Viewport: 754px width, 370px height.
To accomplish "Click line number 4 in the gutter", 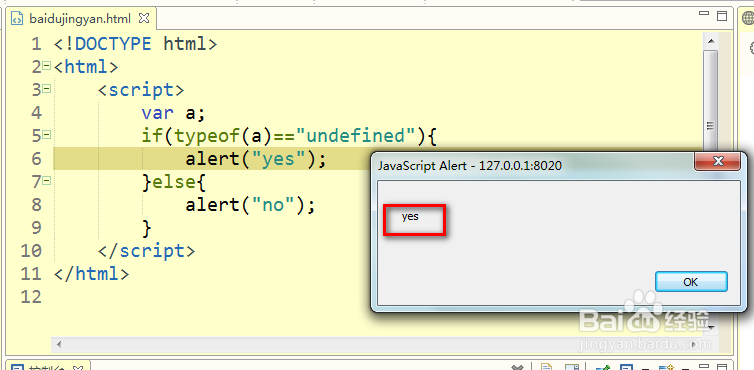I will point(37,113).
